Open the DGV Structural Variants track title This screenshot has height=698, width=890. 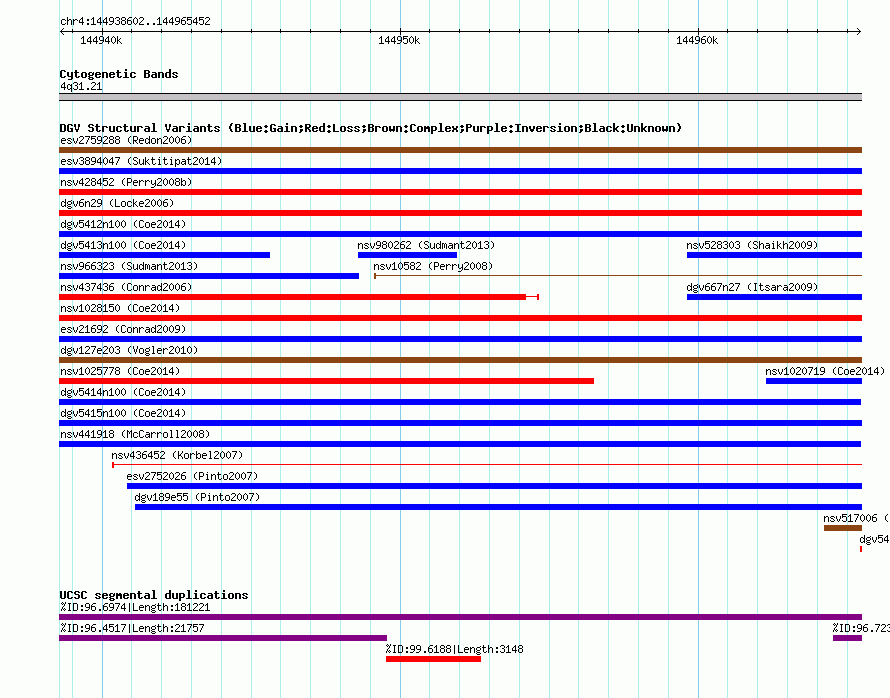[370, 128]
